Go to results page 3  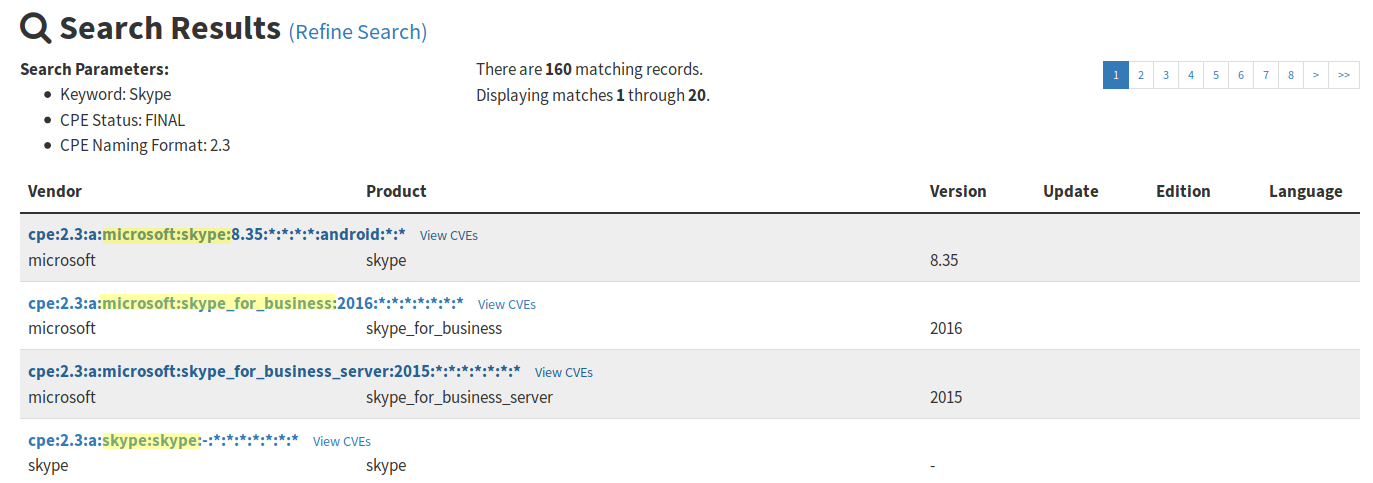[1166, 75]
